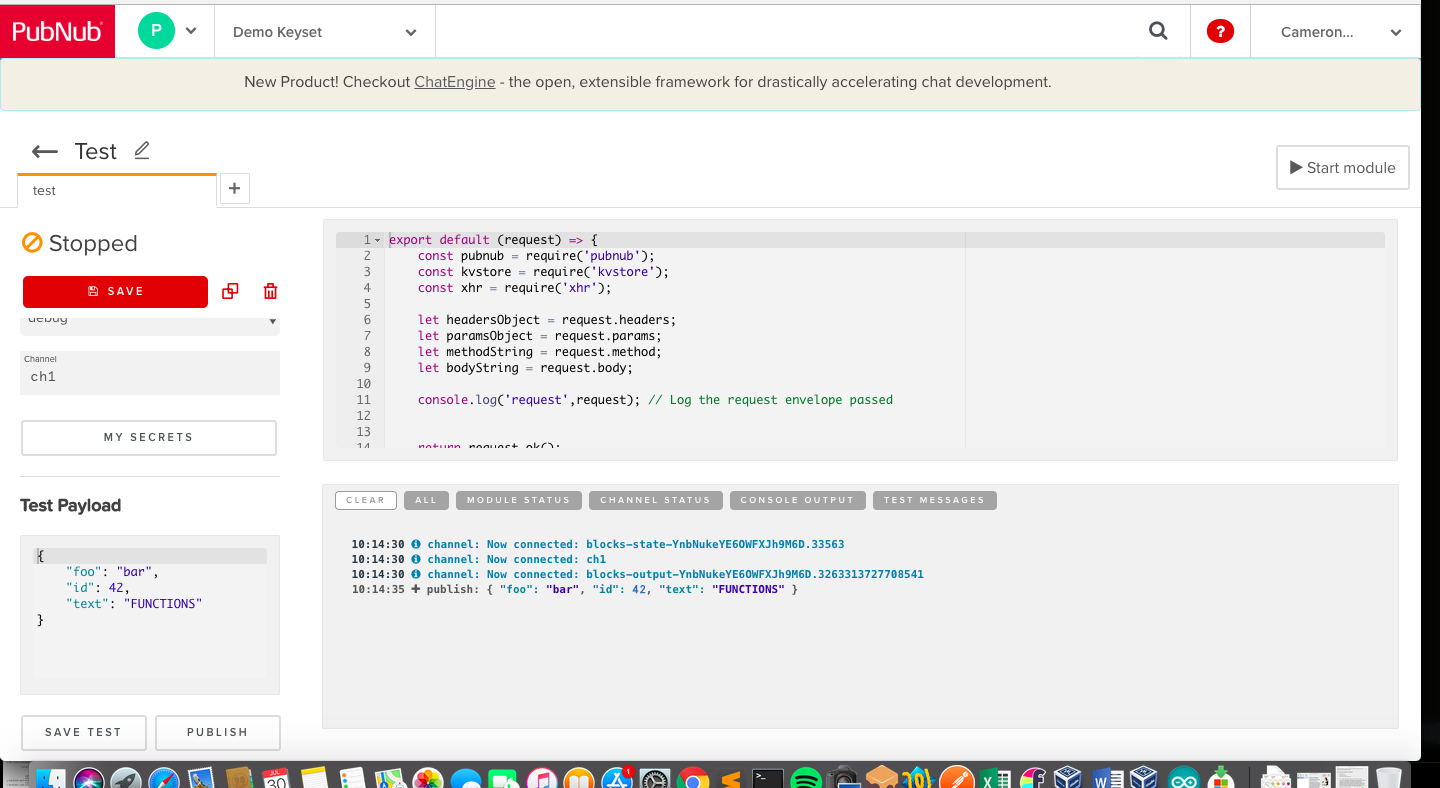Click the Channel input field containing ch1
This screenshot has height=788, width=1440.
150,377
